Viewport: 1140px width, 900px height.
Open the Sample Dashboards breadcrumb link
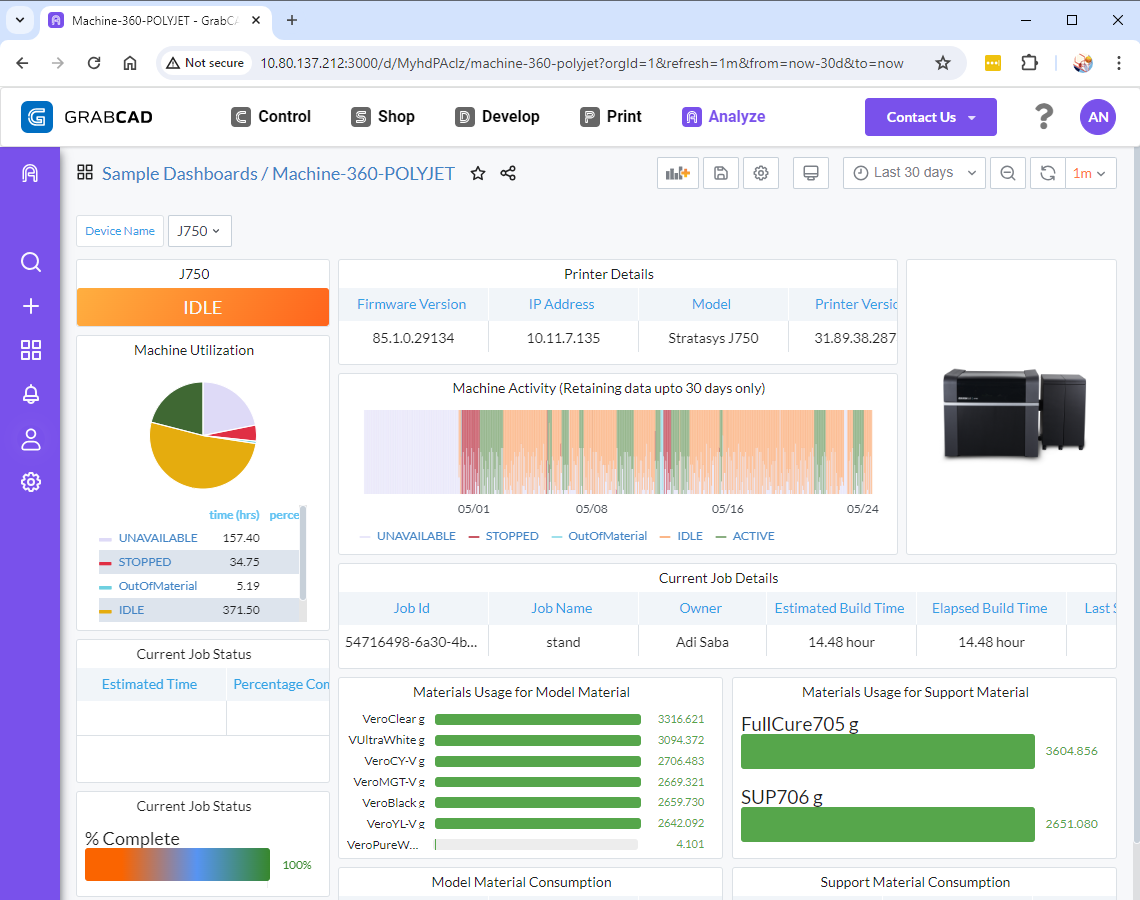180,174
